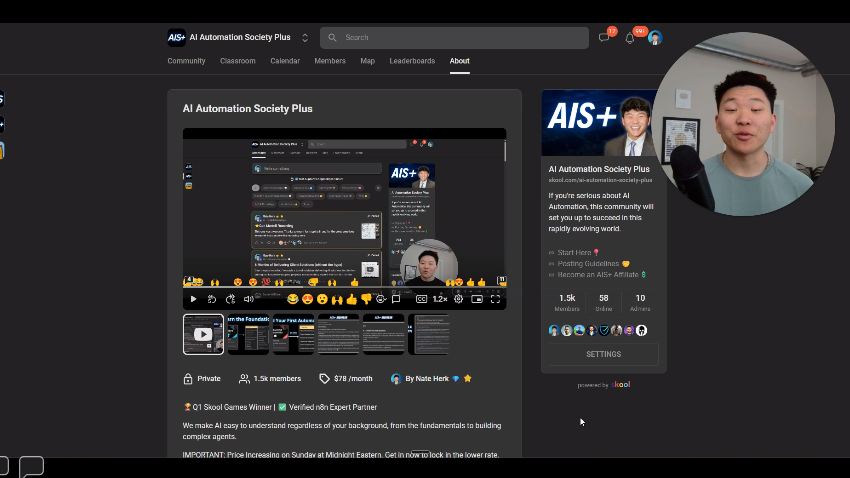Screen dimensions: 850x478
Task: Open the Classroom tab
Action: [237, 61]
